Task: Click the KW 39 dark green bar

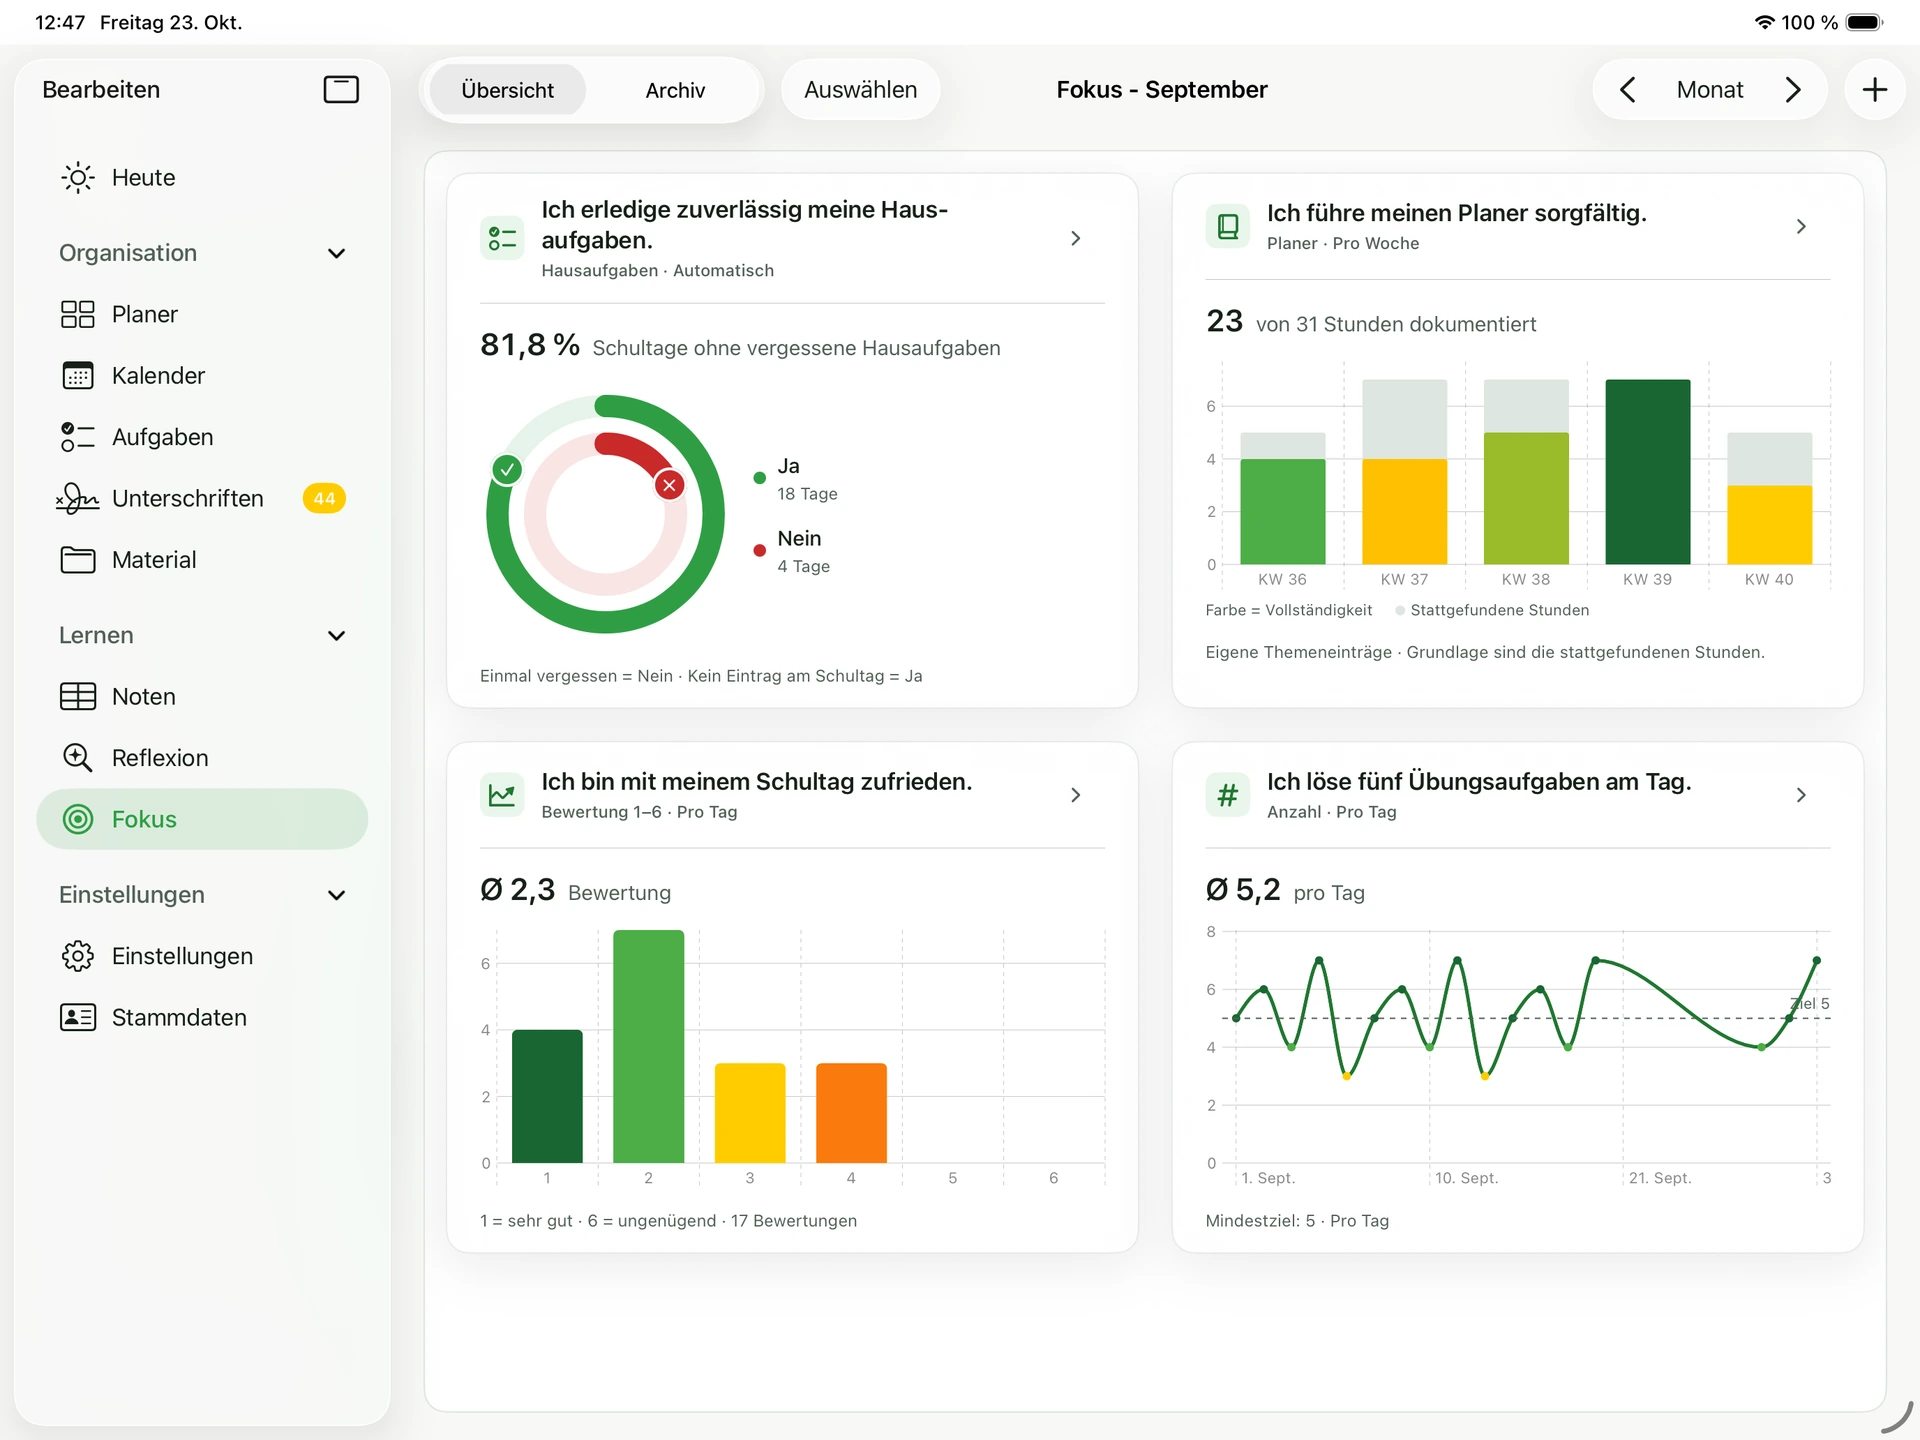Action: point(1647,472)
